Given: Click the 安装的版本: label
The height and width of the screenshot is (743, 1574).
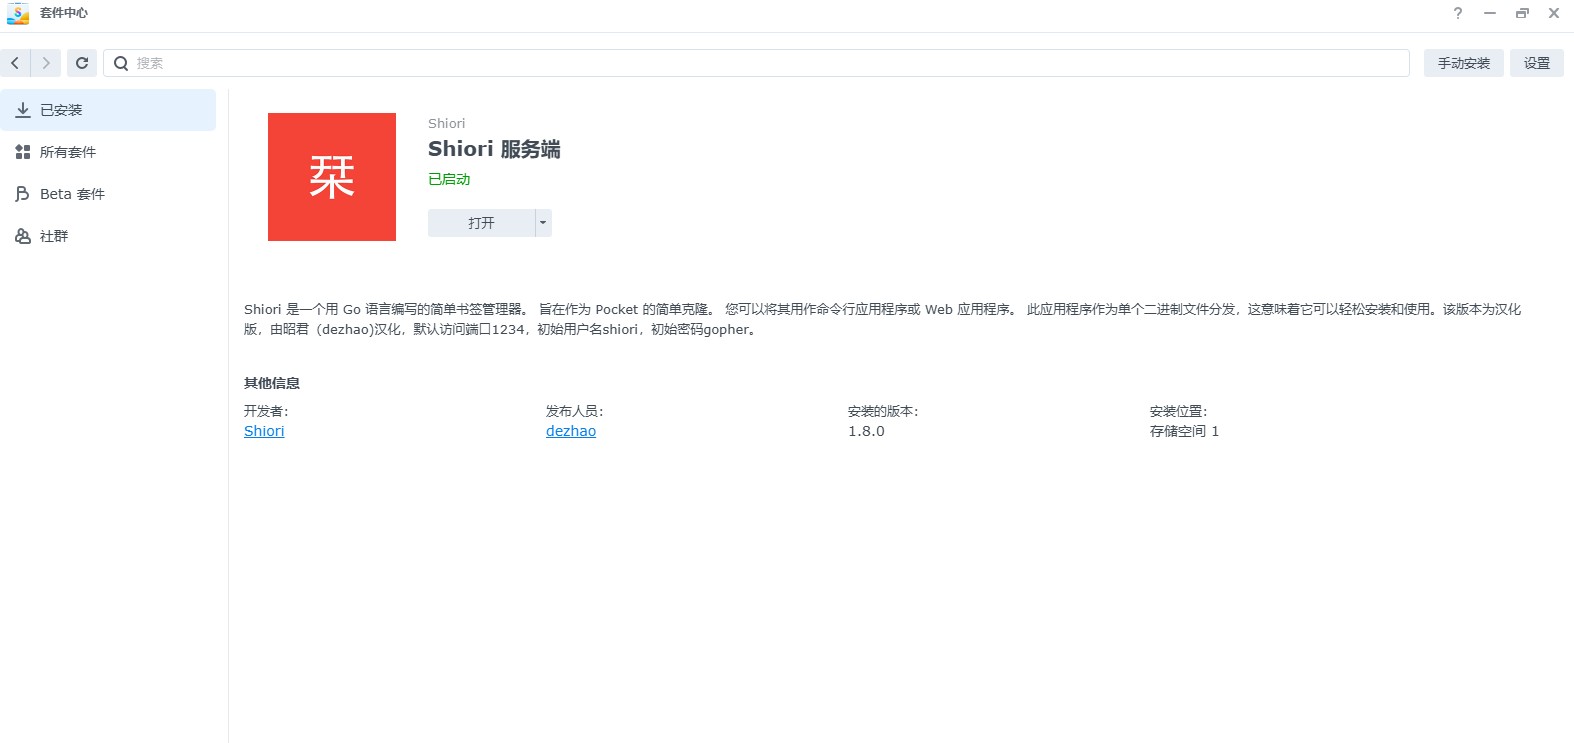Looking at the screenshot, I should pos(883,411).
